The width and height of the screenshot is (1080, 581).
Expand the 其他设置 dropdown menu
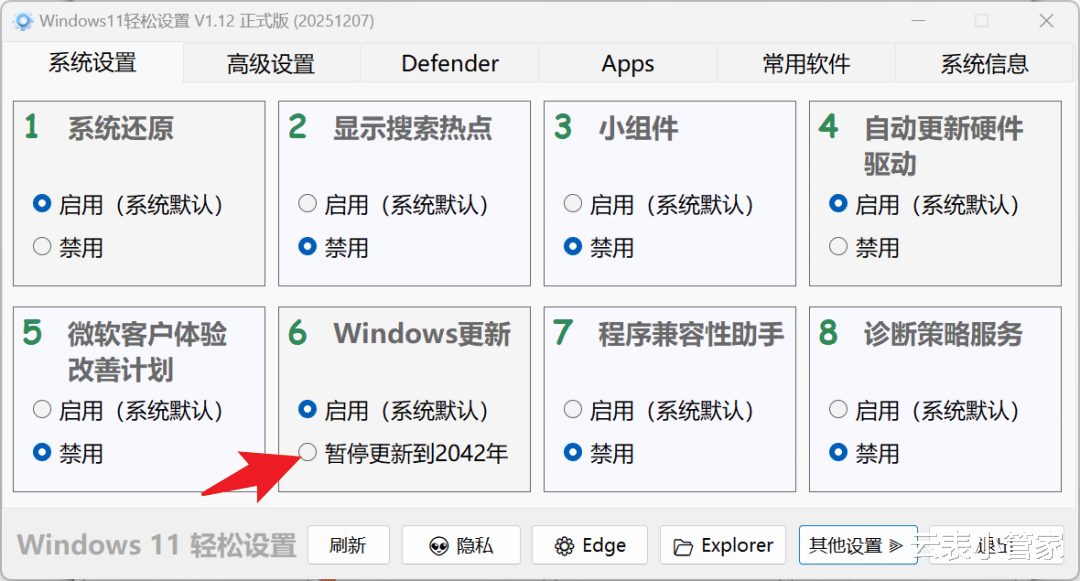pyautogui.click(x=857, y=545)
